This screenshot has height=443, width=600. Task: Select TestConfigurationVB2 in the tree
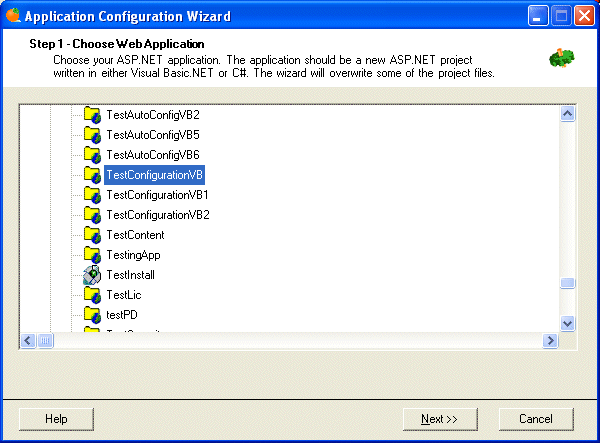coord(158,215)
